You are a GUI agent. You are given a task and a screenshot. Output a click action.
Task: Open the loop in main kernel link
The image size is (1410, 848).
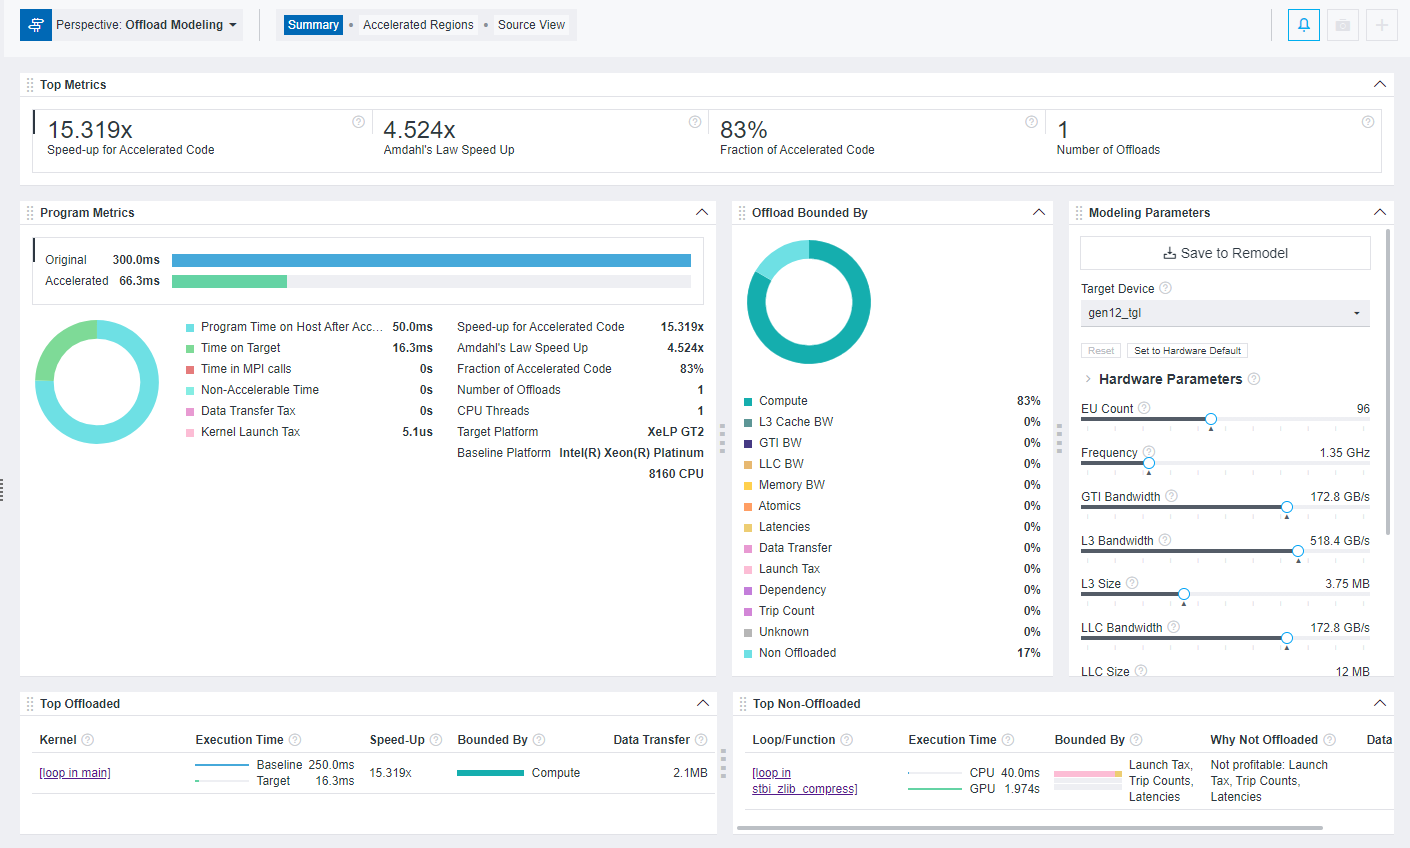[x=75, y=773]
